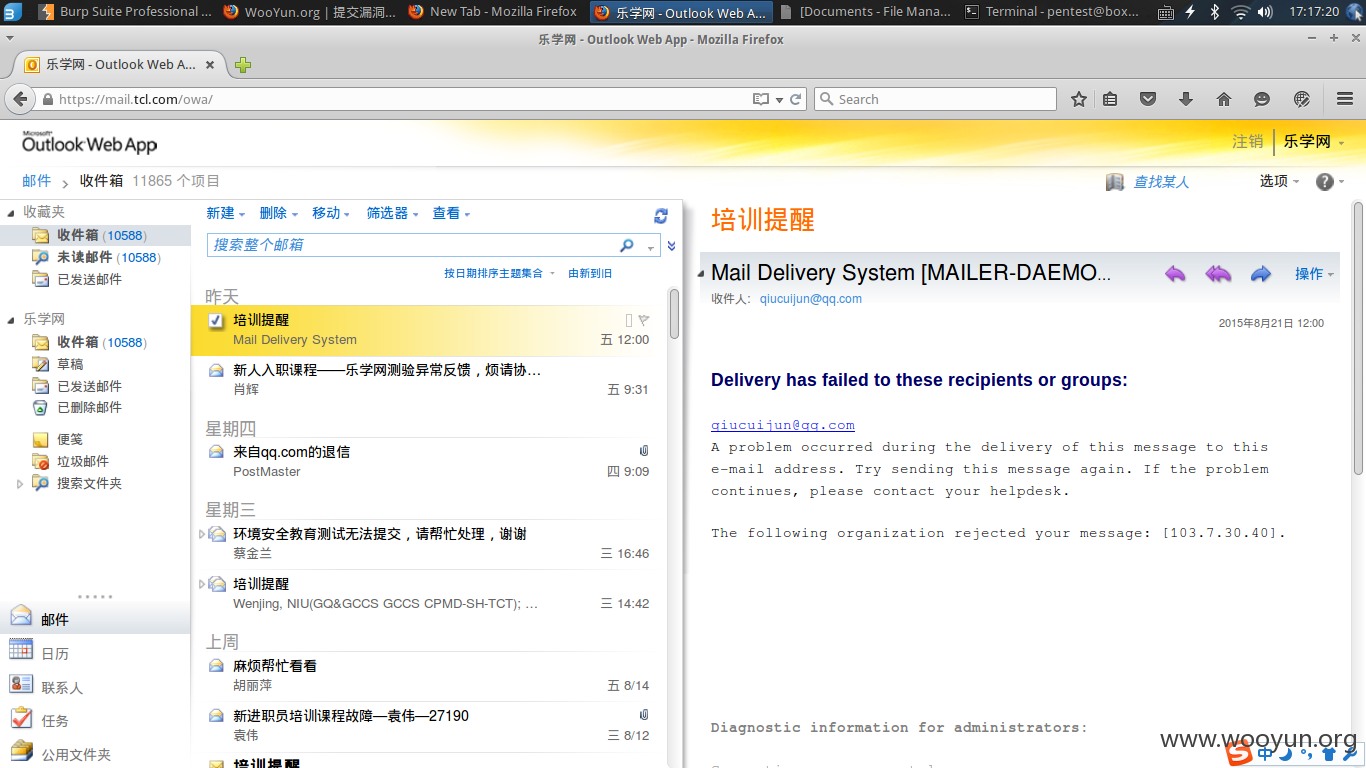The width and height of the screenshot is (1366, 768).
Task: Click the message list vertical scrollbar
Action: click(675, 314)
